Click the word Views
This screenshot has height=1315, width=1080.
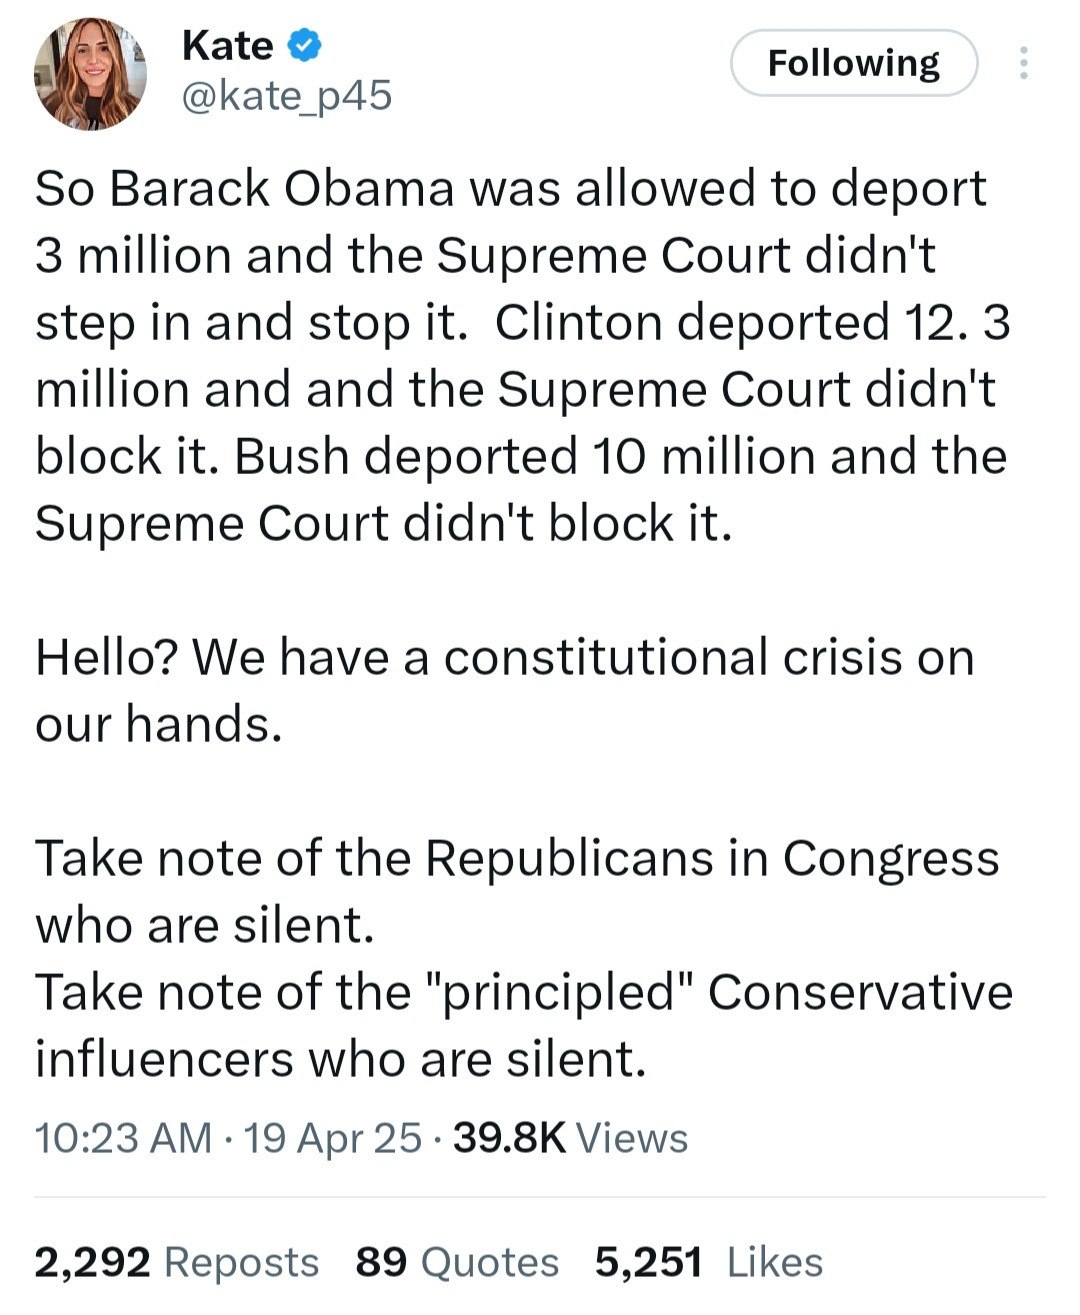coord(632,1138)
